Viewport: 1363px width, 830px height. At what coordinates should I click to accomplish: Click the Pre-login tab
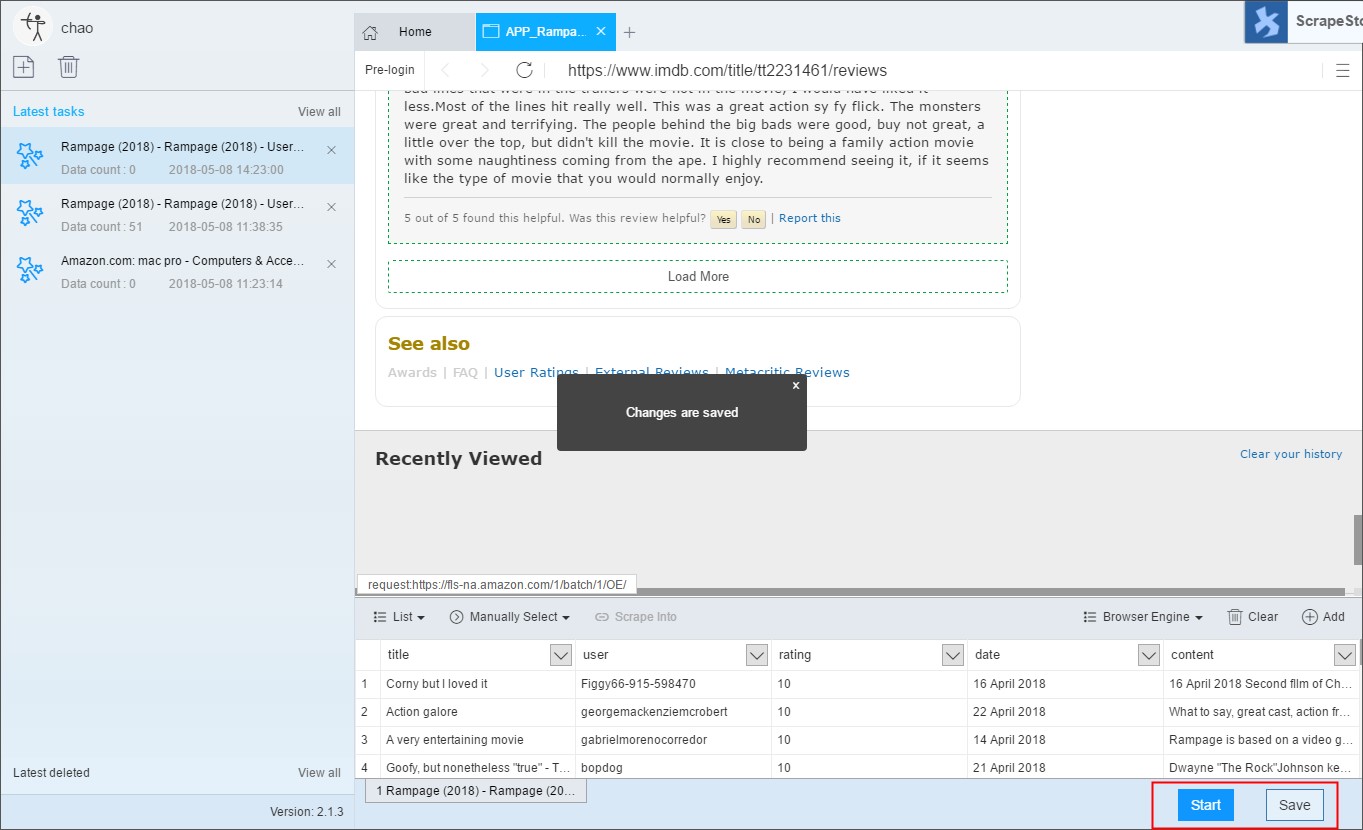(390, 70)
